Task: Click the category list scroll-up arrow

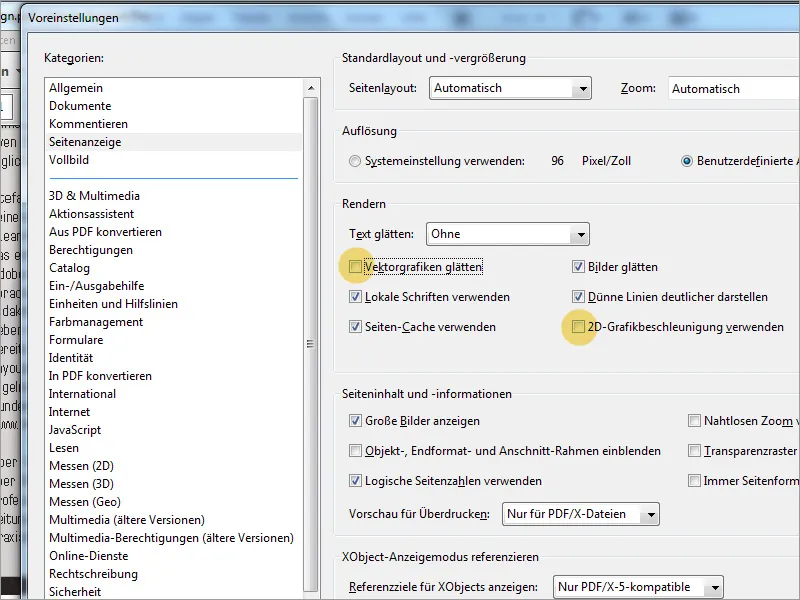Action: coord(311,88)
